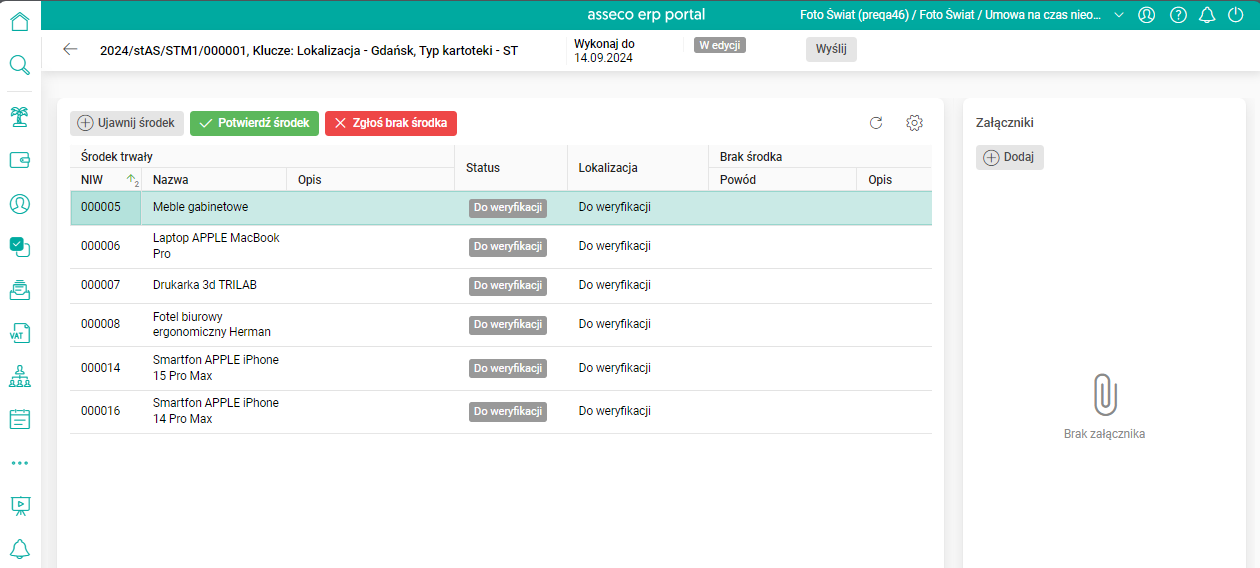Click the Wyślij button
This screenshot has height=568, width=1260.
831,50
